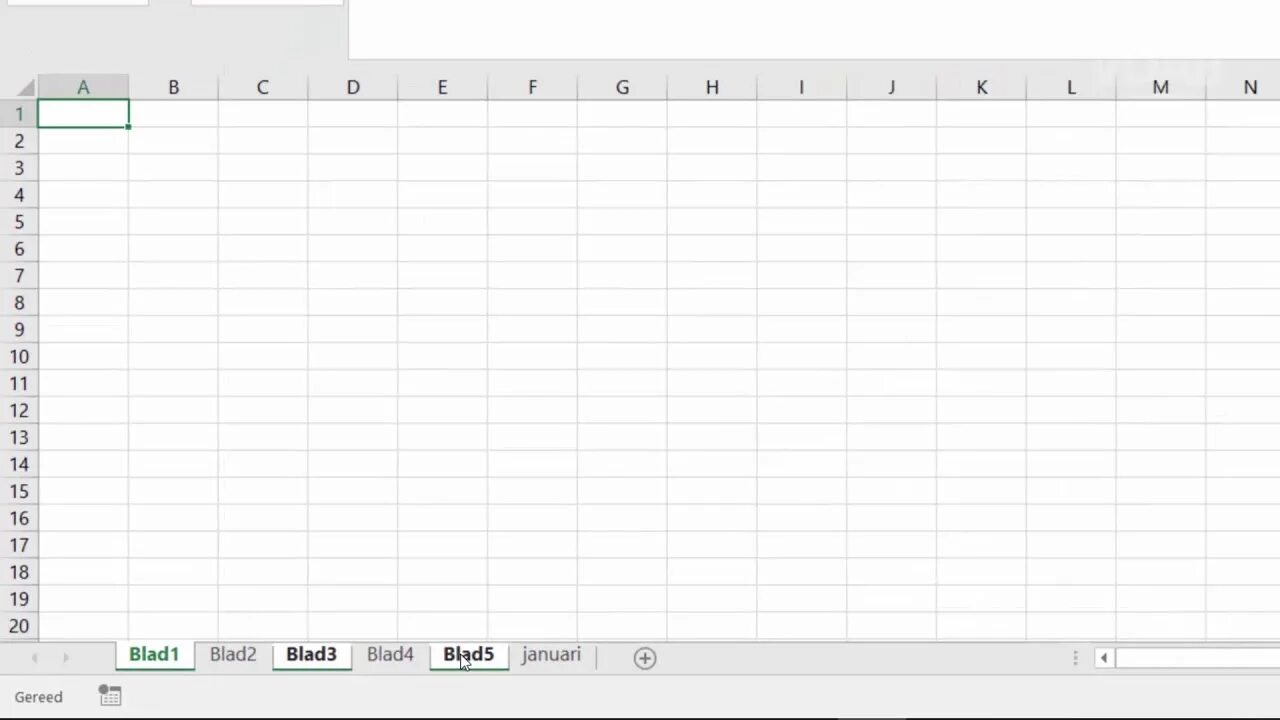Click the horizontal scrollbar track
This screenshot has width=1280, height=720.
(x=1198, y=658)
